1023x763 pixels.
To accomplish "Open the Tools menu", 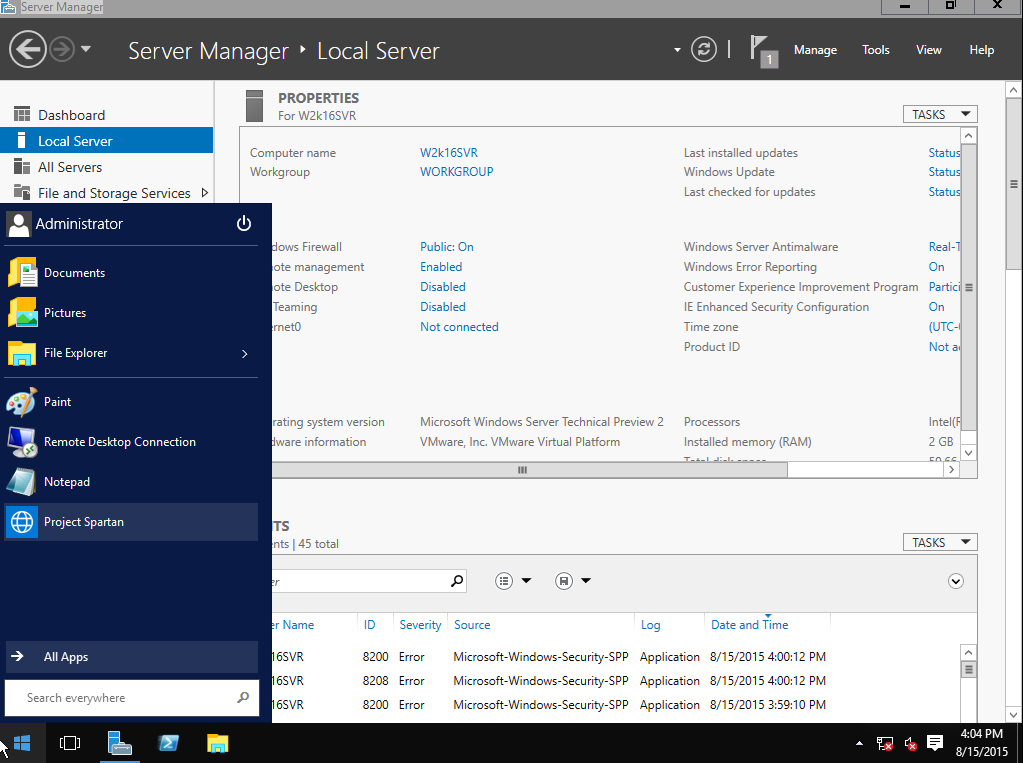I will click(875, 49).
